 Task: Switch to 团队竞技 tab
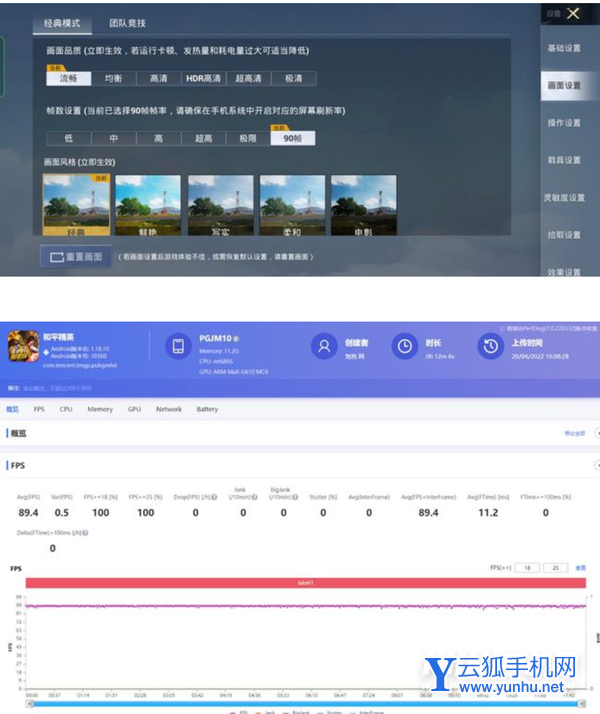127,23
